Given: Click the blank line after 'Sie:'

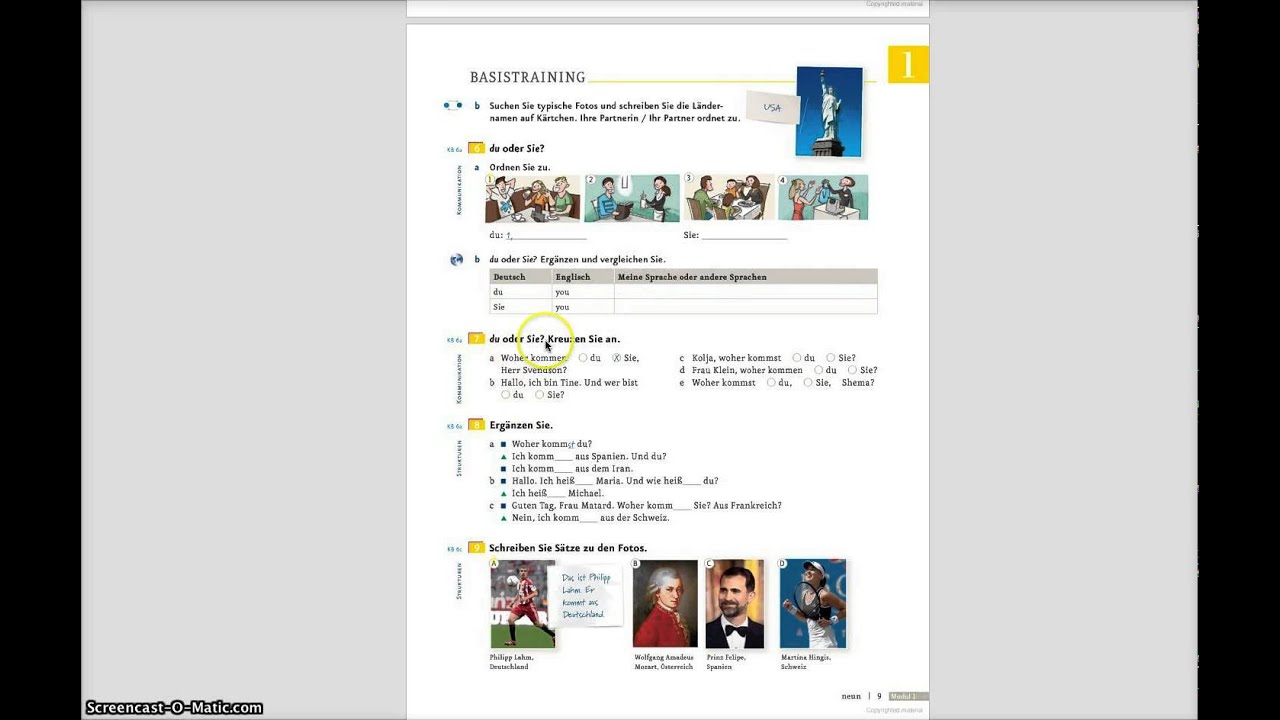Looking at the screenshot, I should click(x=744, y=238).
